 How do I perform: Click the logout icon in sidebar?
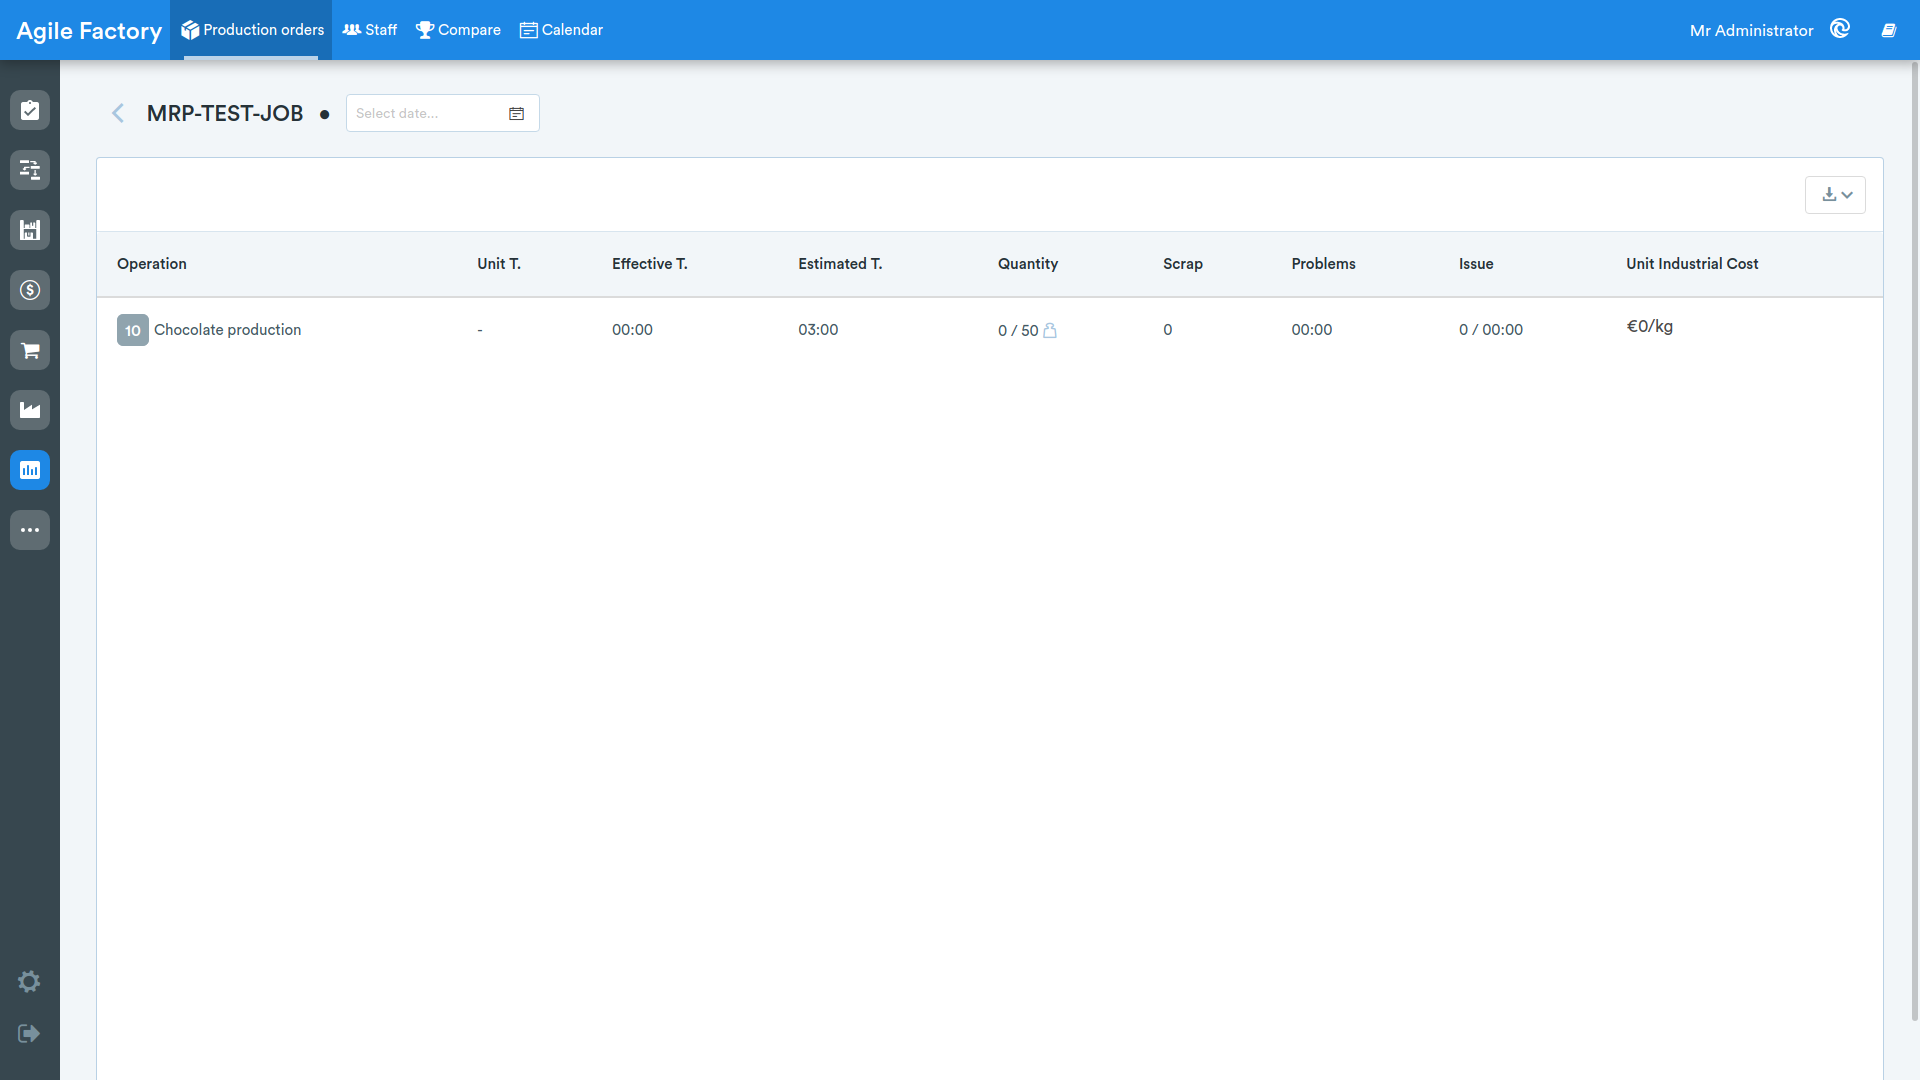[x=29, y=1033]
